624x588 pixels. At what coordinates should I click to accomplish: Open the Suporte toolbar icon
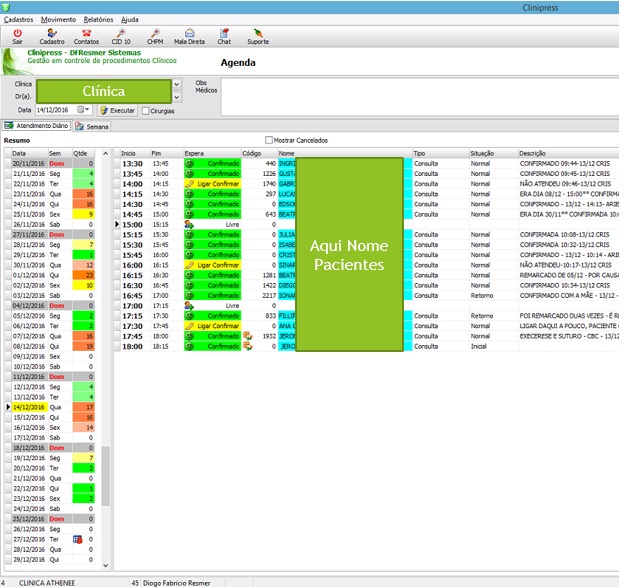pyautogui.click(x=258, y=34)
